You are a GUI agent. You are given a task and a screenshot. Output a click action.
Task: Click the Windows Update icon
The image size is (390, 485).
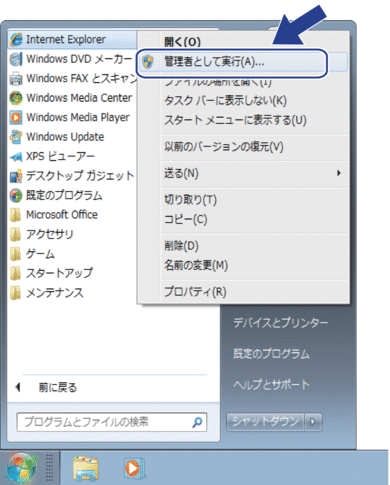[x=16, y=137]
